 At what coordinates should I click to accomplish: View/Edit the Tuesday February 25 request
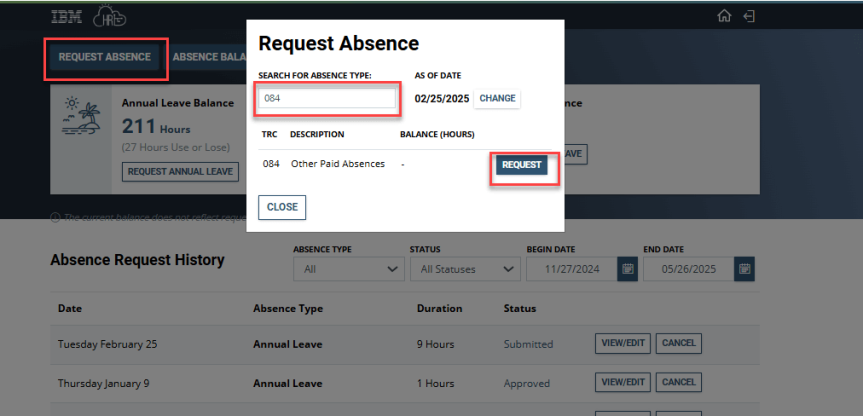pos(622,343)
